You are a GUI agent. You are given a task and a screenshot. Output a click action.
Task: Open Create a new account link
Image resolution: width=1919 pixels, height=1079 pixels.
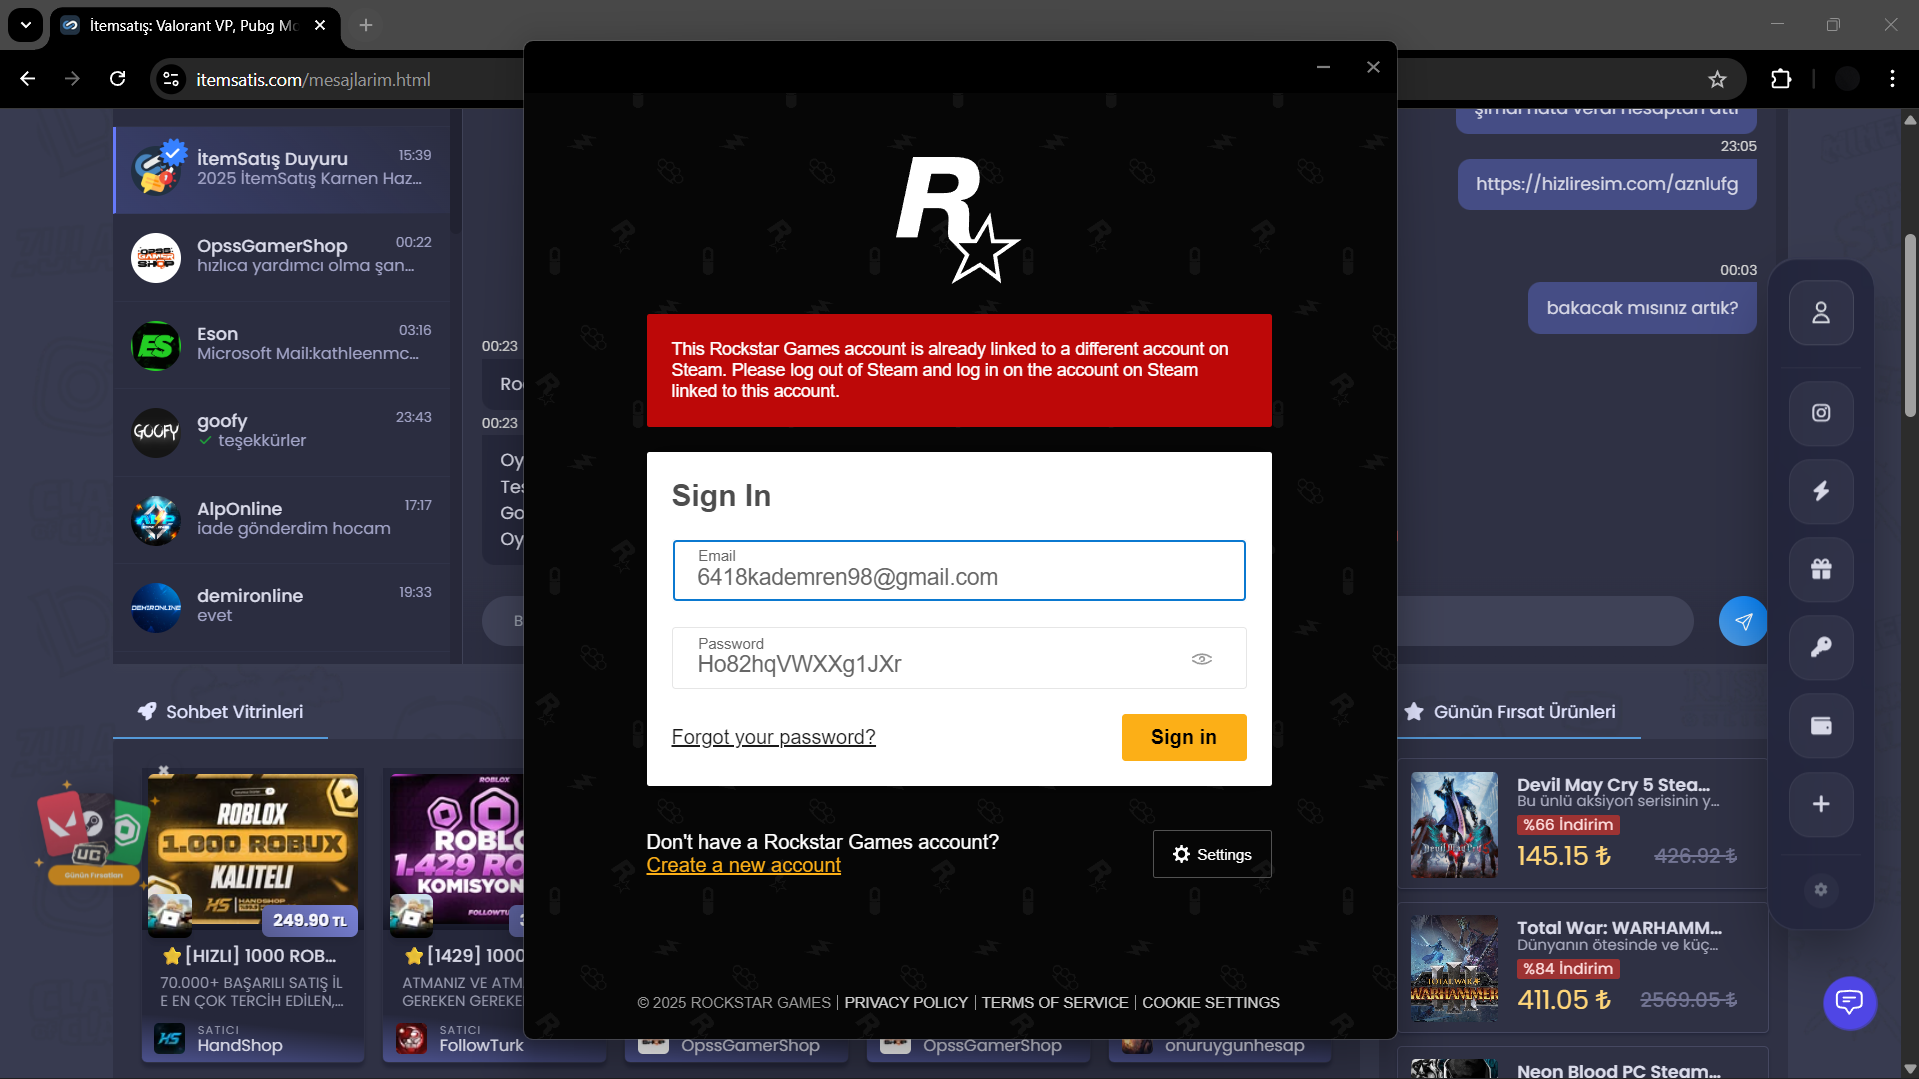[743, 865]
